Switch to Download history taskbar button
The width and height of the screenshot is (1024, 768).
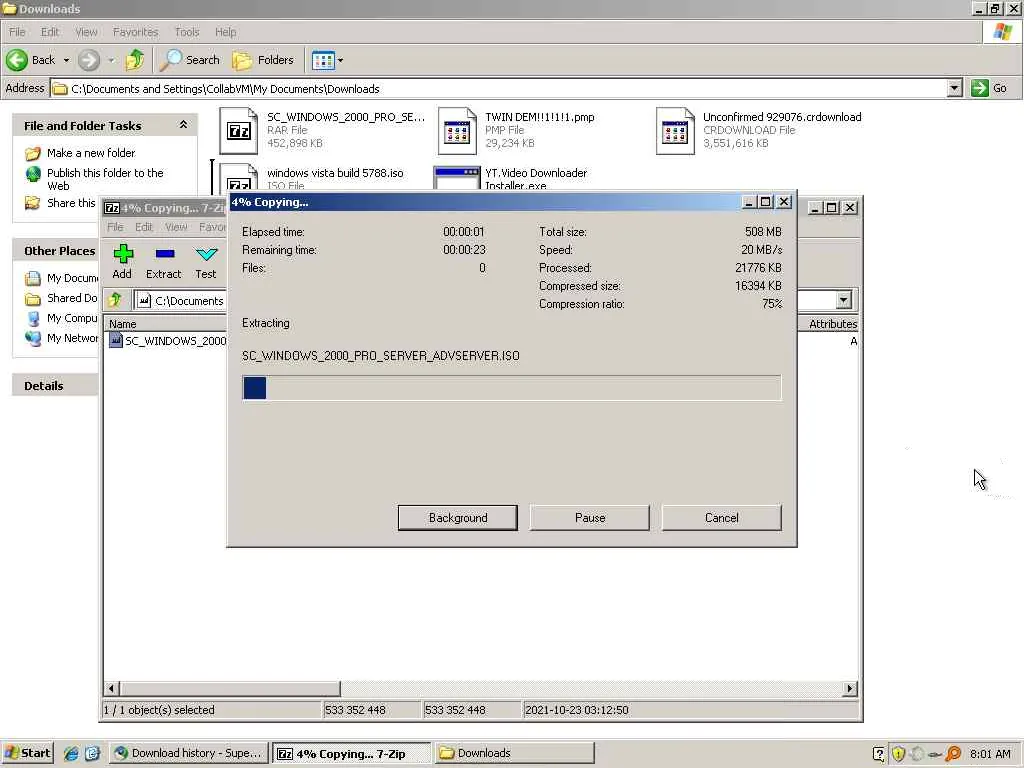pyautogui.click(x=188, y=753)
